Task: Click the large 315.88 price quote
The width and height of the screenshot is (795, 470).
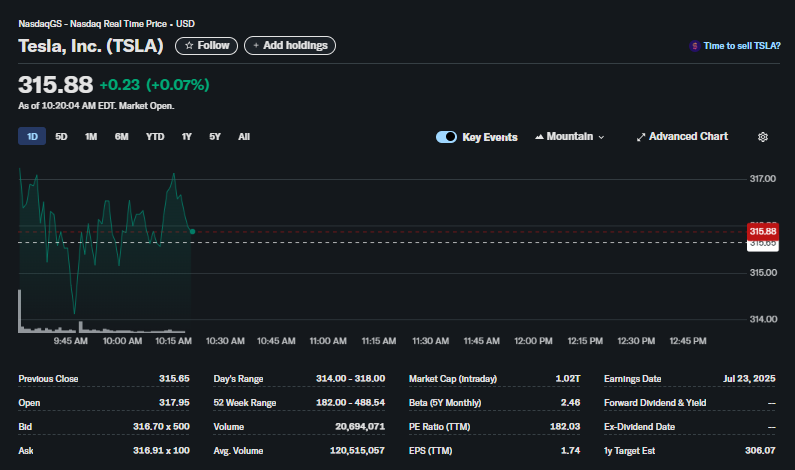Action: point(56,85)
